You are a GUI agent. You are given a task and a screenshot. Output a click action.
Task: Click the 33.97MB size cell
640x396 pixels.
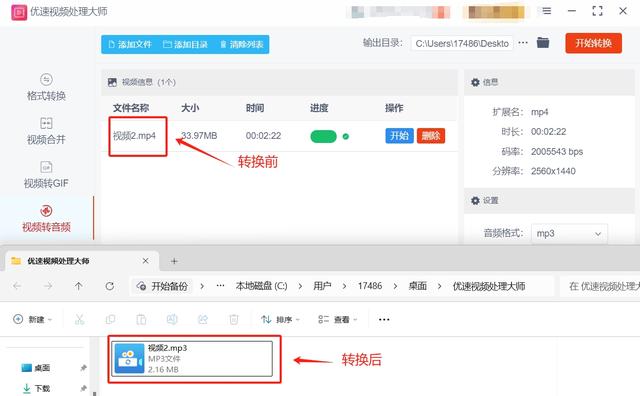coord(199,136)
